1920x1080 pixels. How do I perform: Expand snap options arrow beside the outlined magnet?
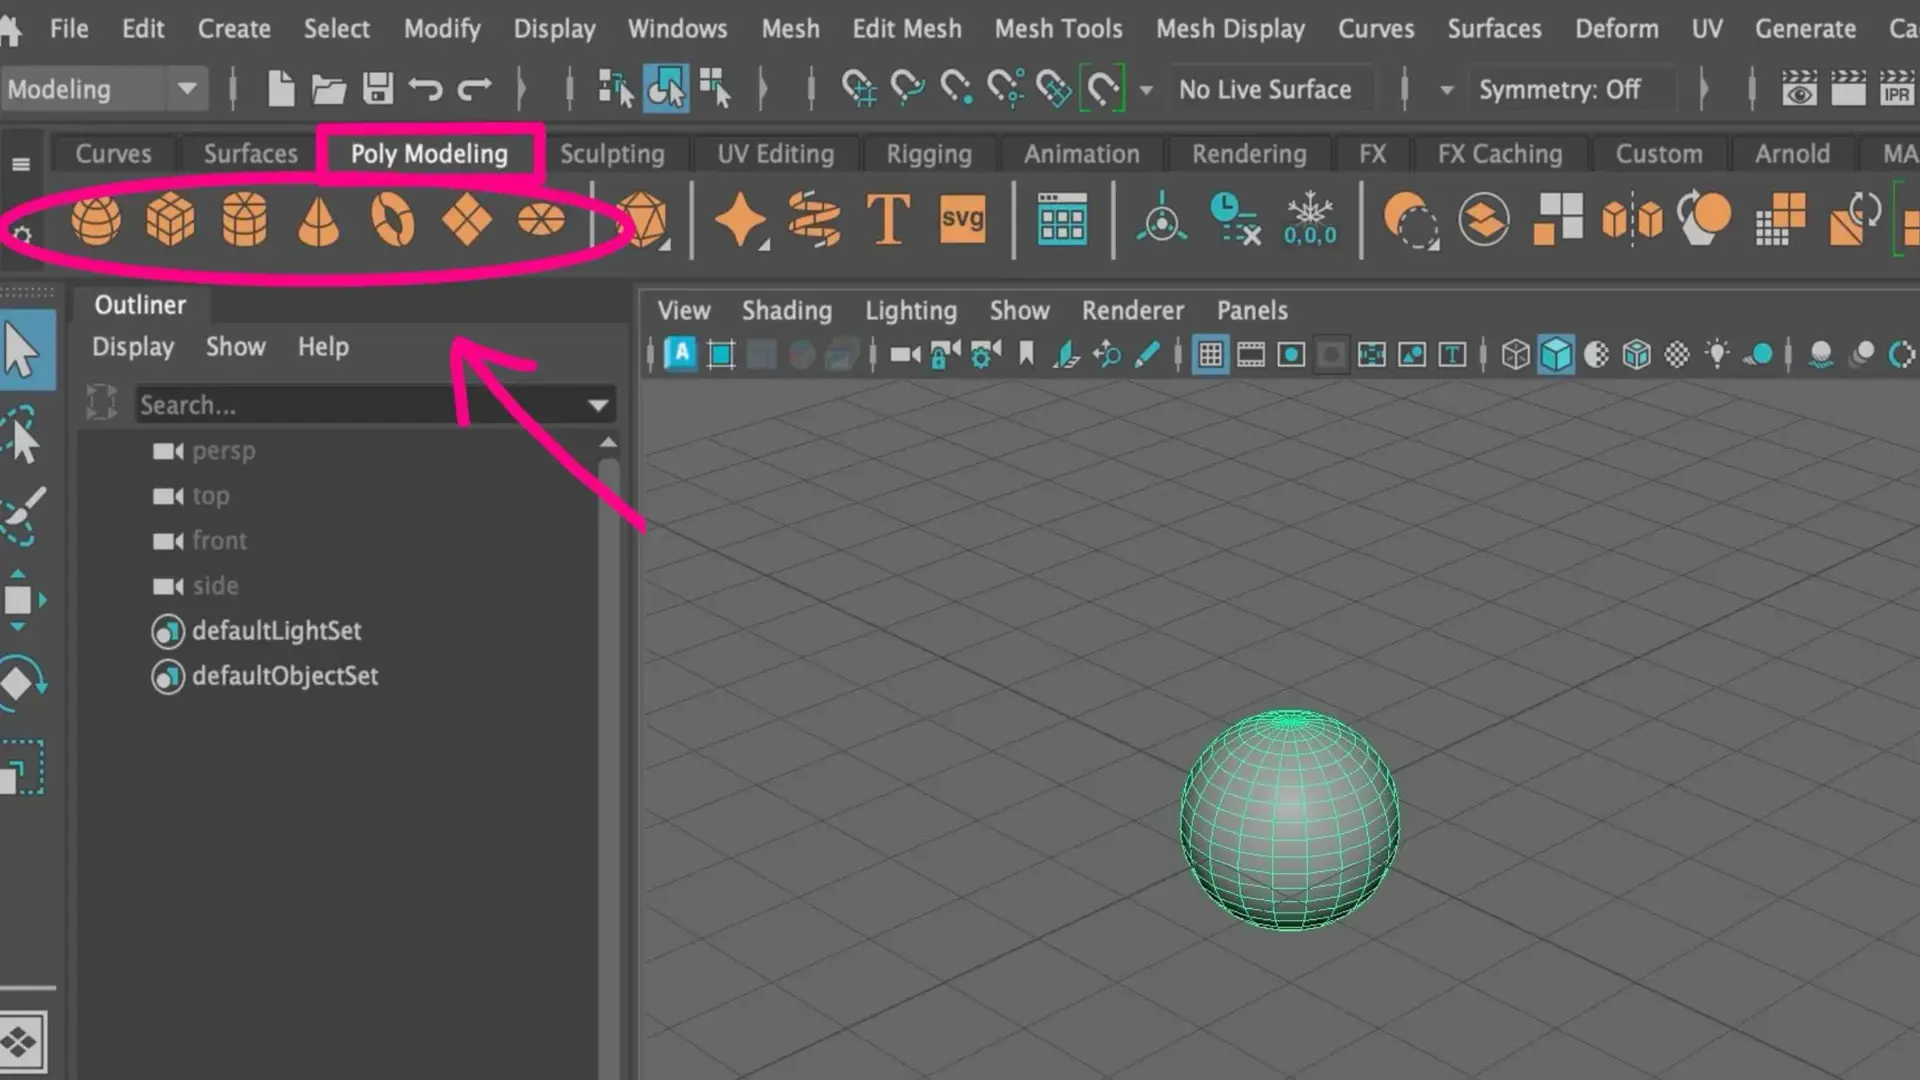(x=1146, y=90)
